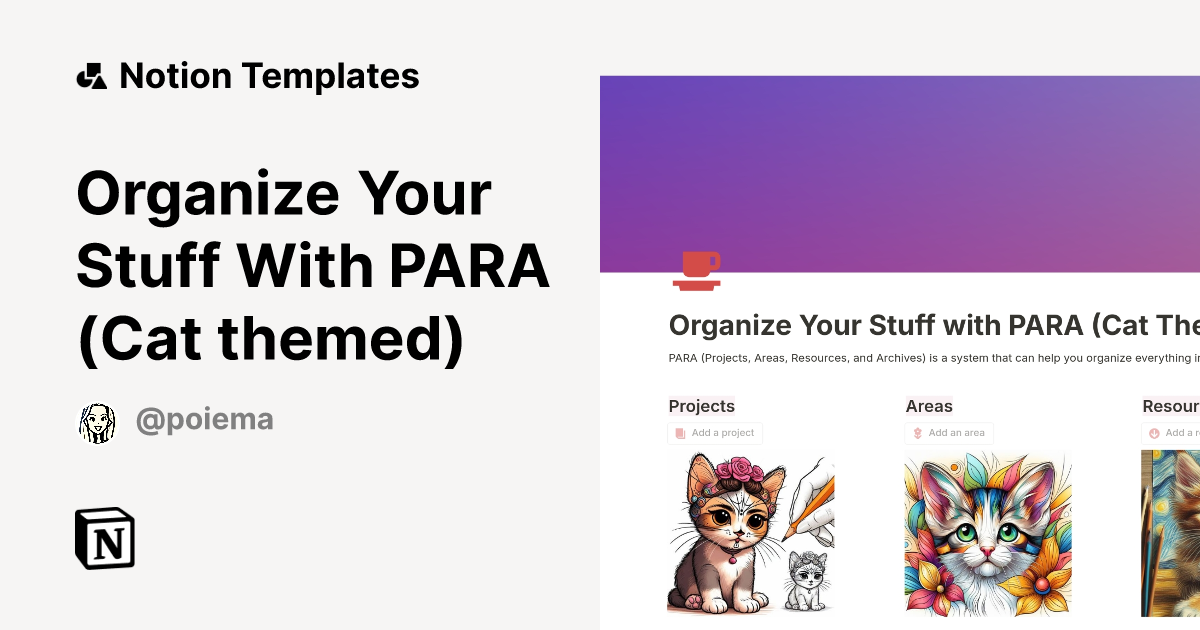Click the Notion Templates shapes logo

(x=92, y=74)
